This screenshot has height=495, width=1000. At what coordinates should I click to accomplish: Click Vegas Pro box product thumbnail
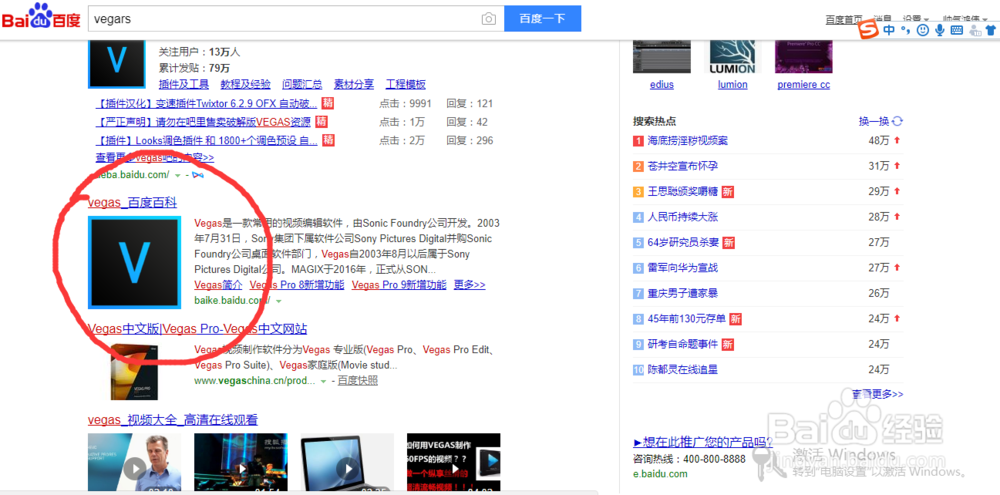click(134, 372)
